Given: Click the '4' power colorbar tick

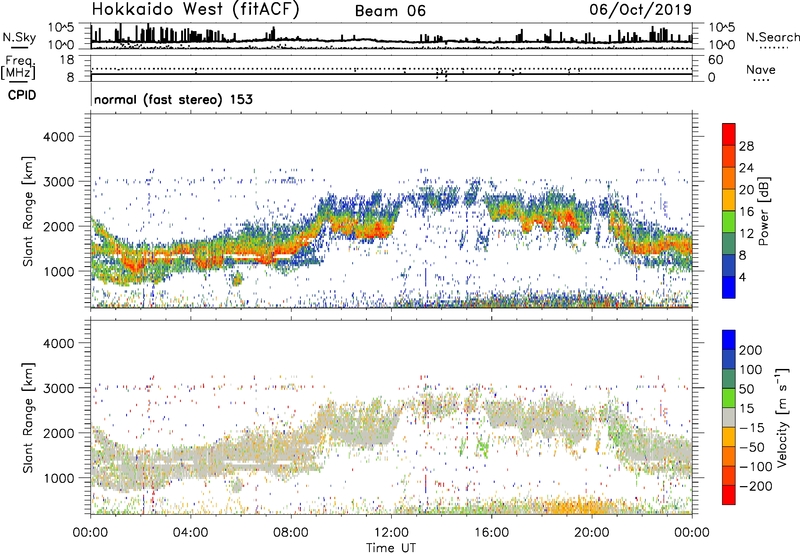Looking at the screenshot, I should (742, 277).
